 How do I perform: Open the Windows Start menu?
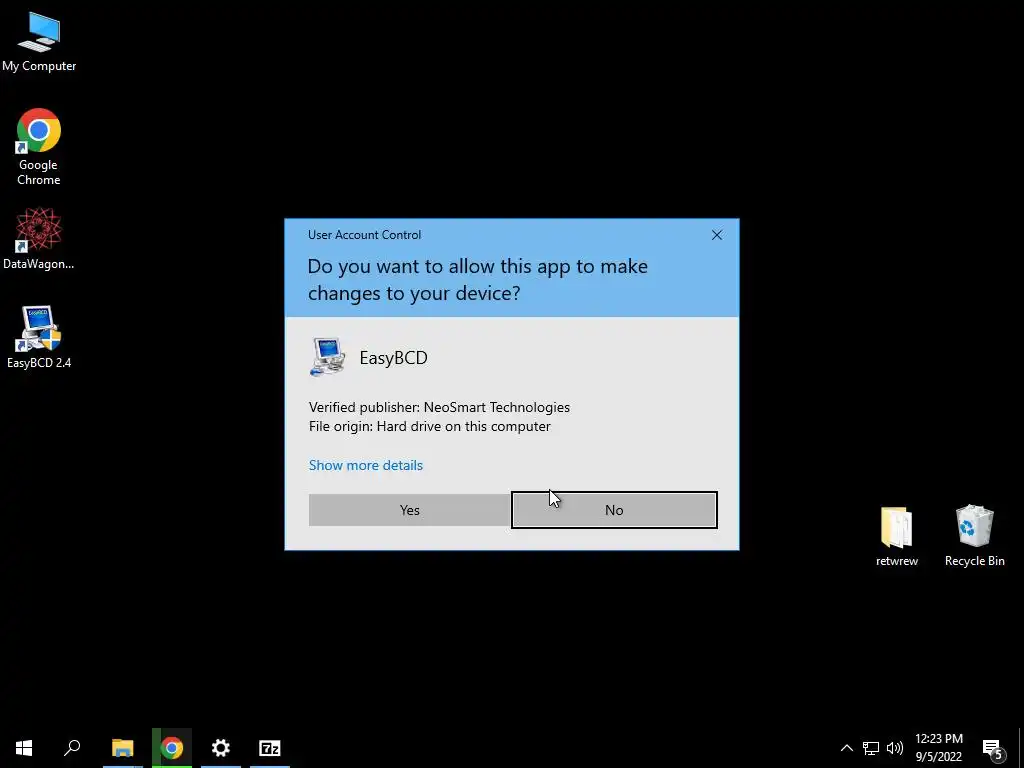tap(24, 748)
